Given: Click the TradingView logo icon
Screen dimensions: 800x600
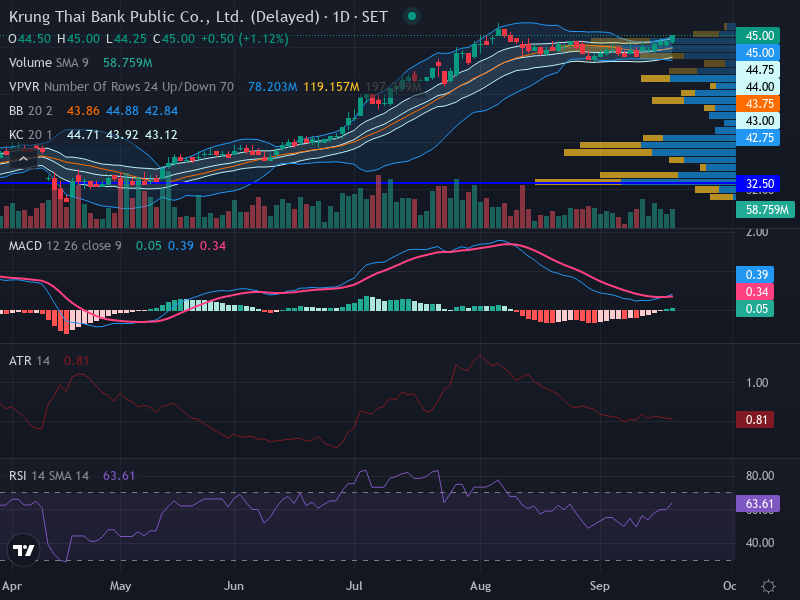Looking at the screenshot, I should click(x=23, y=550).
